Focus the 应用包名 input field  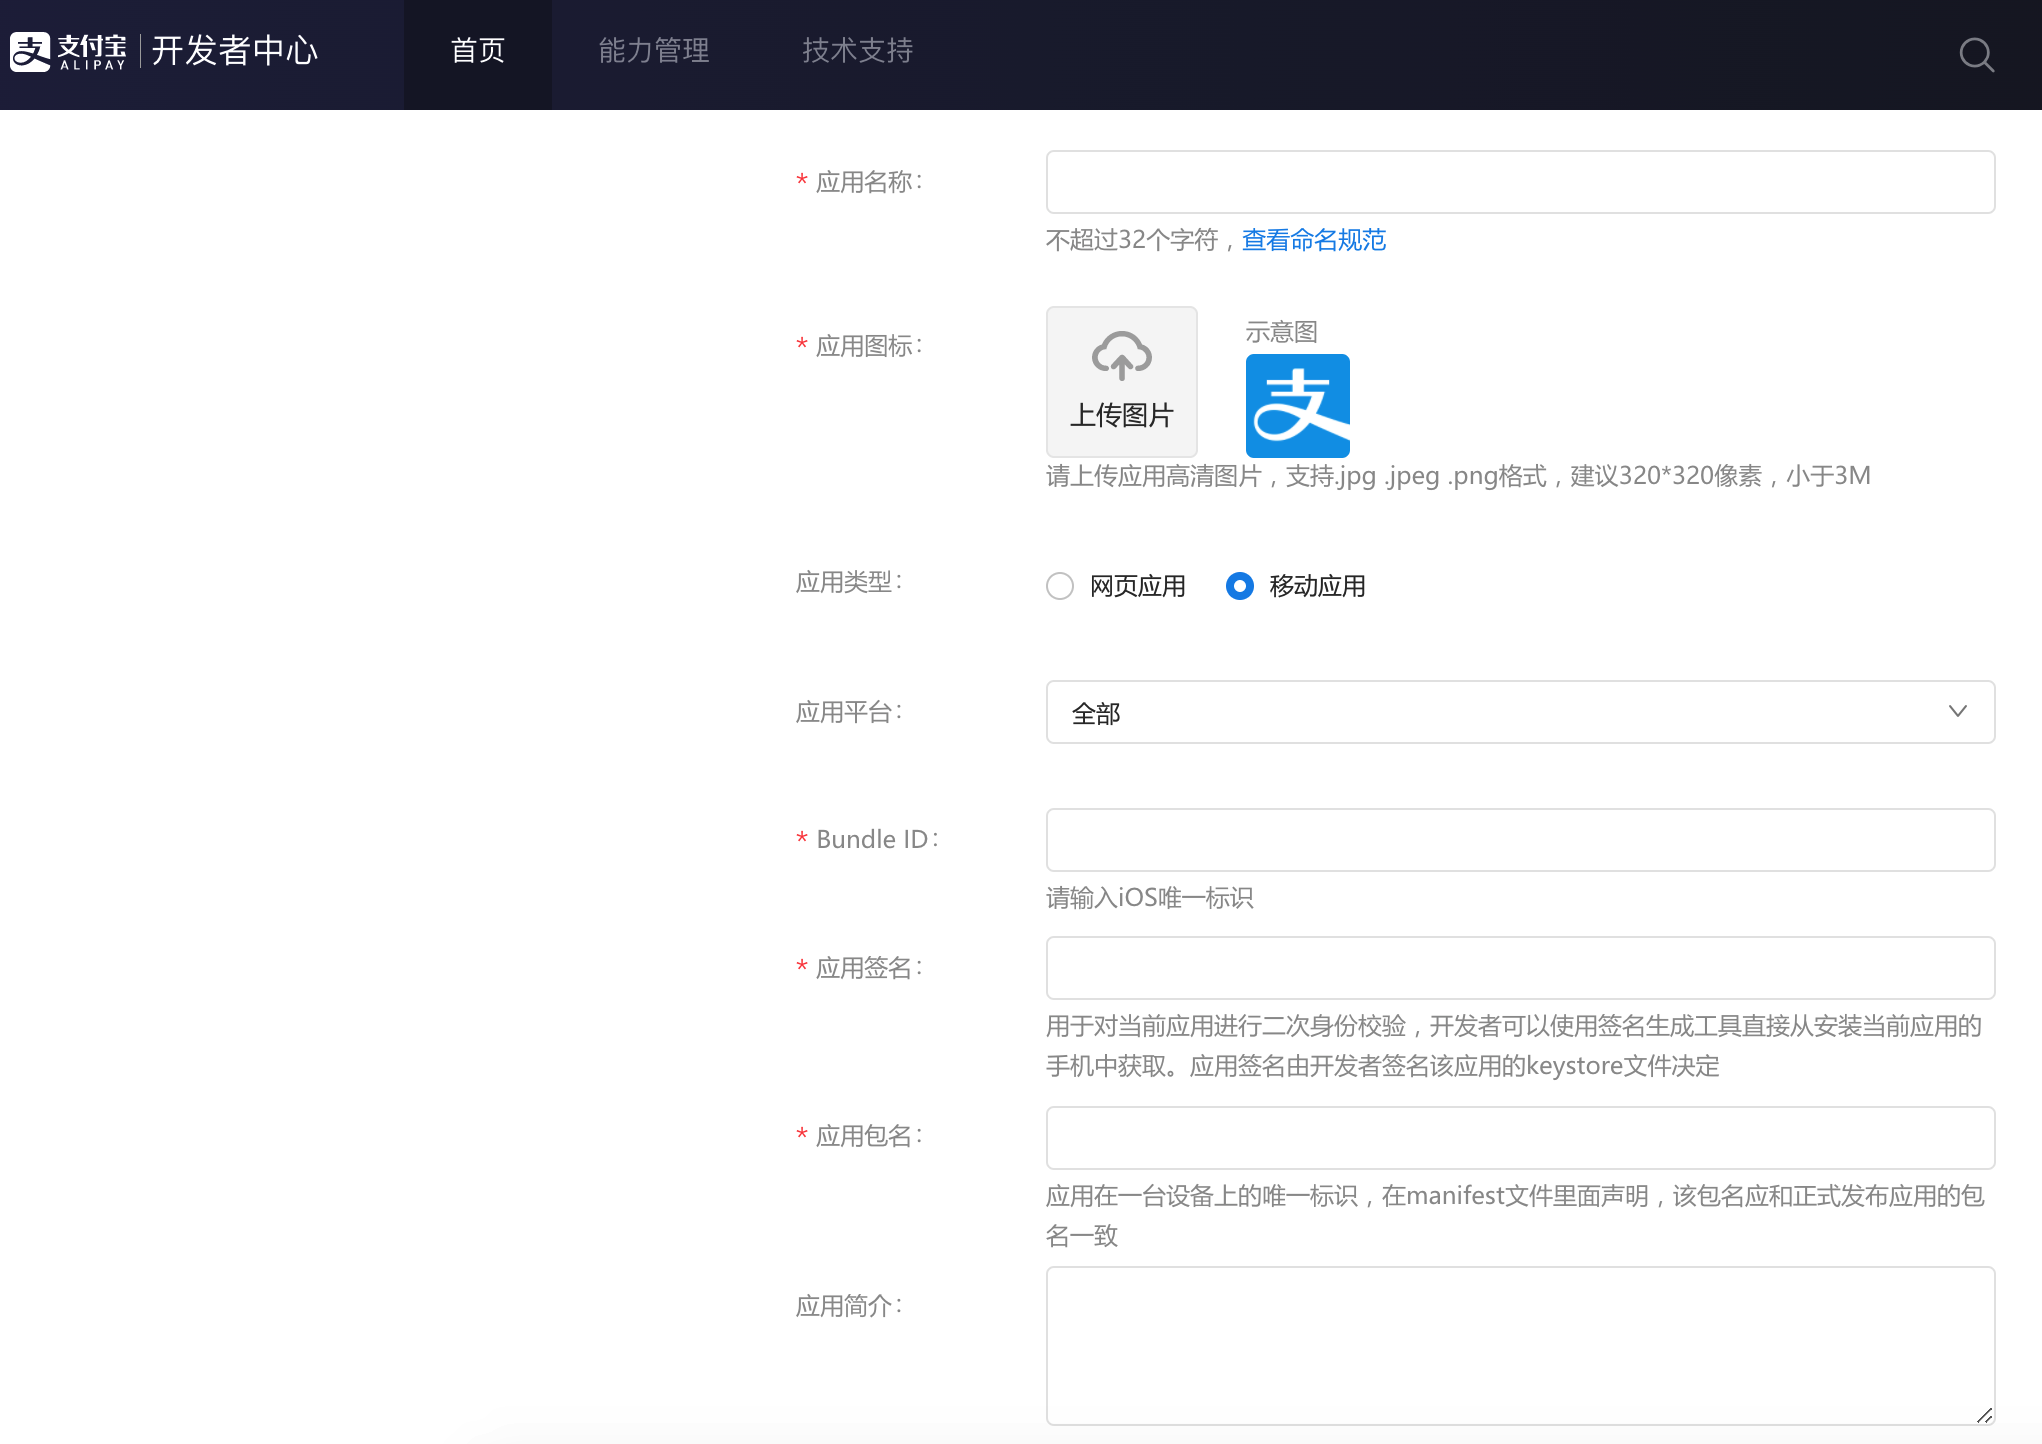[x=1520, y=1138]
